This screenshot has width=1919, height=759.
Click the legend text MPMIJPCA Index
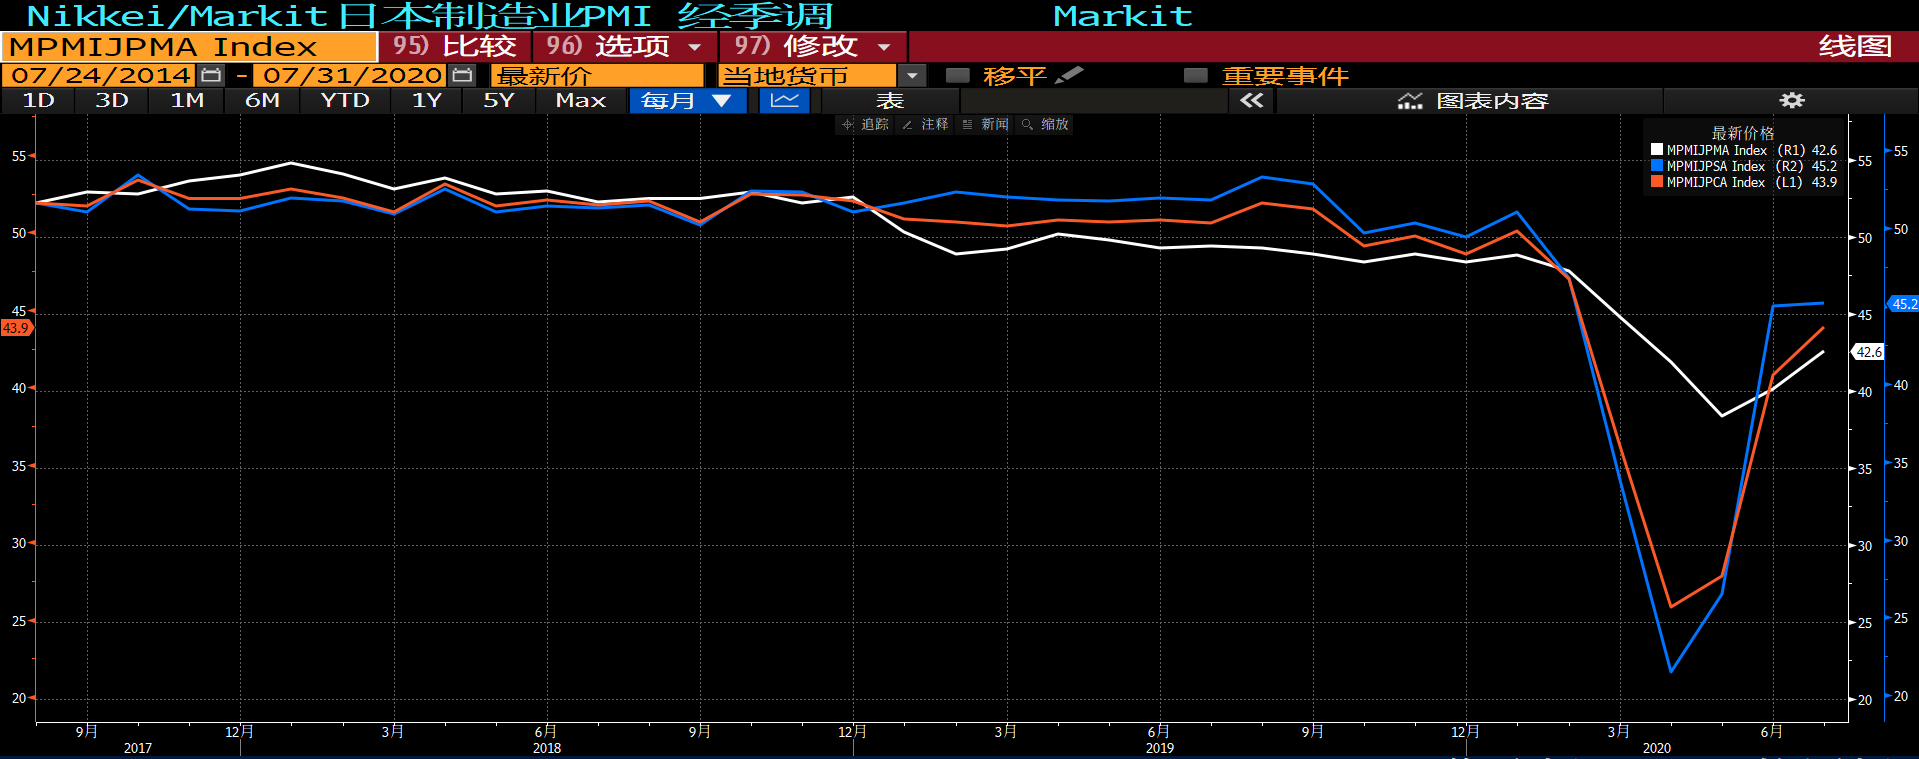click(1715, 182)
